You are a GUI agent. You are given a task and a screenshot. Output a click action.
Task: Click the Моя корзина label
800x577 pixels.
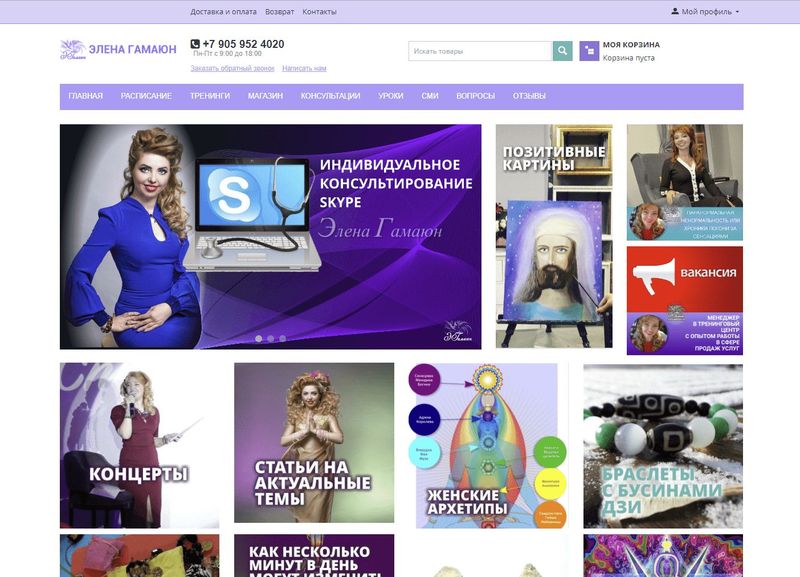pos(631,45)
